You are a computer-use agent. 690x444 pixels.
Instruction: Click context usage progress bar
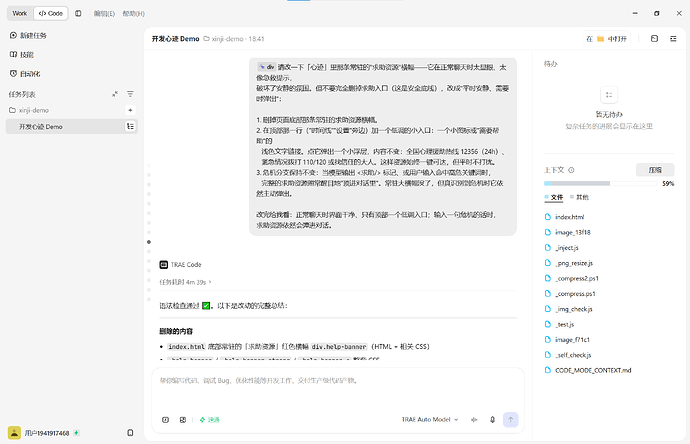click(600, 183)
